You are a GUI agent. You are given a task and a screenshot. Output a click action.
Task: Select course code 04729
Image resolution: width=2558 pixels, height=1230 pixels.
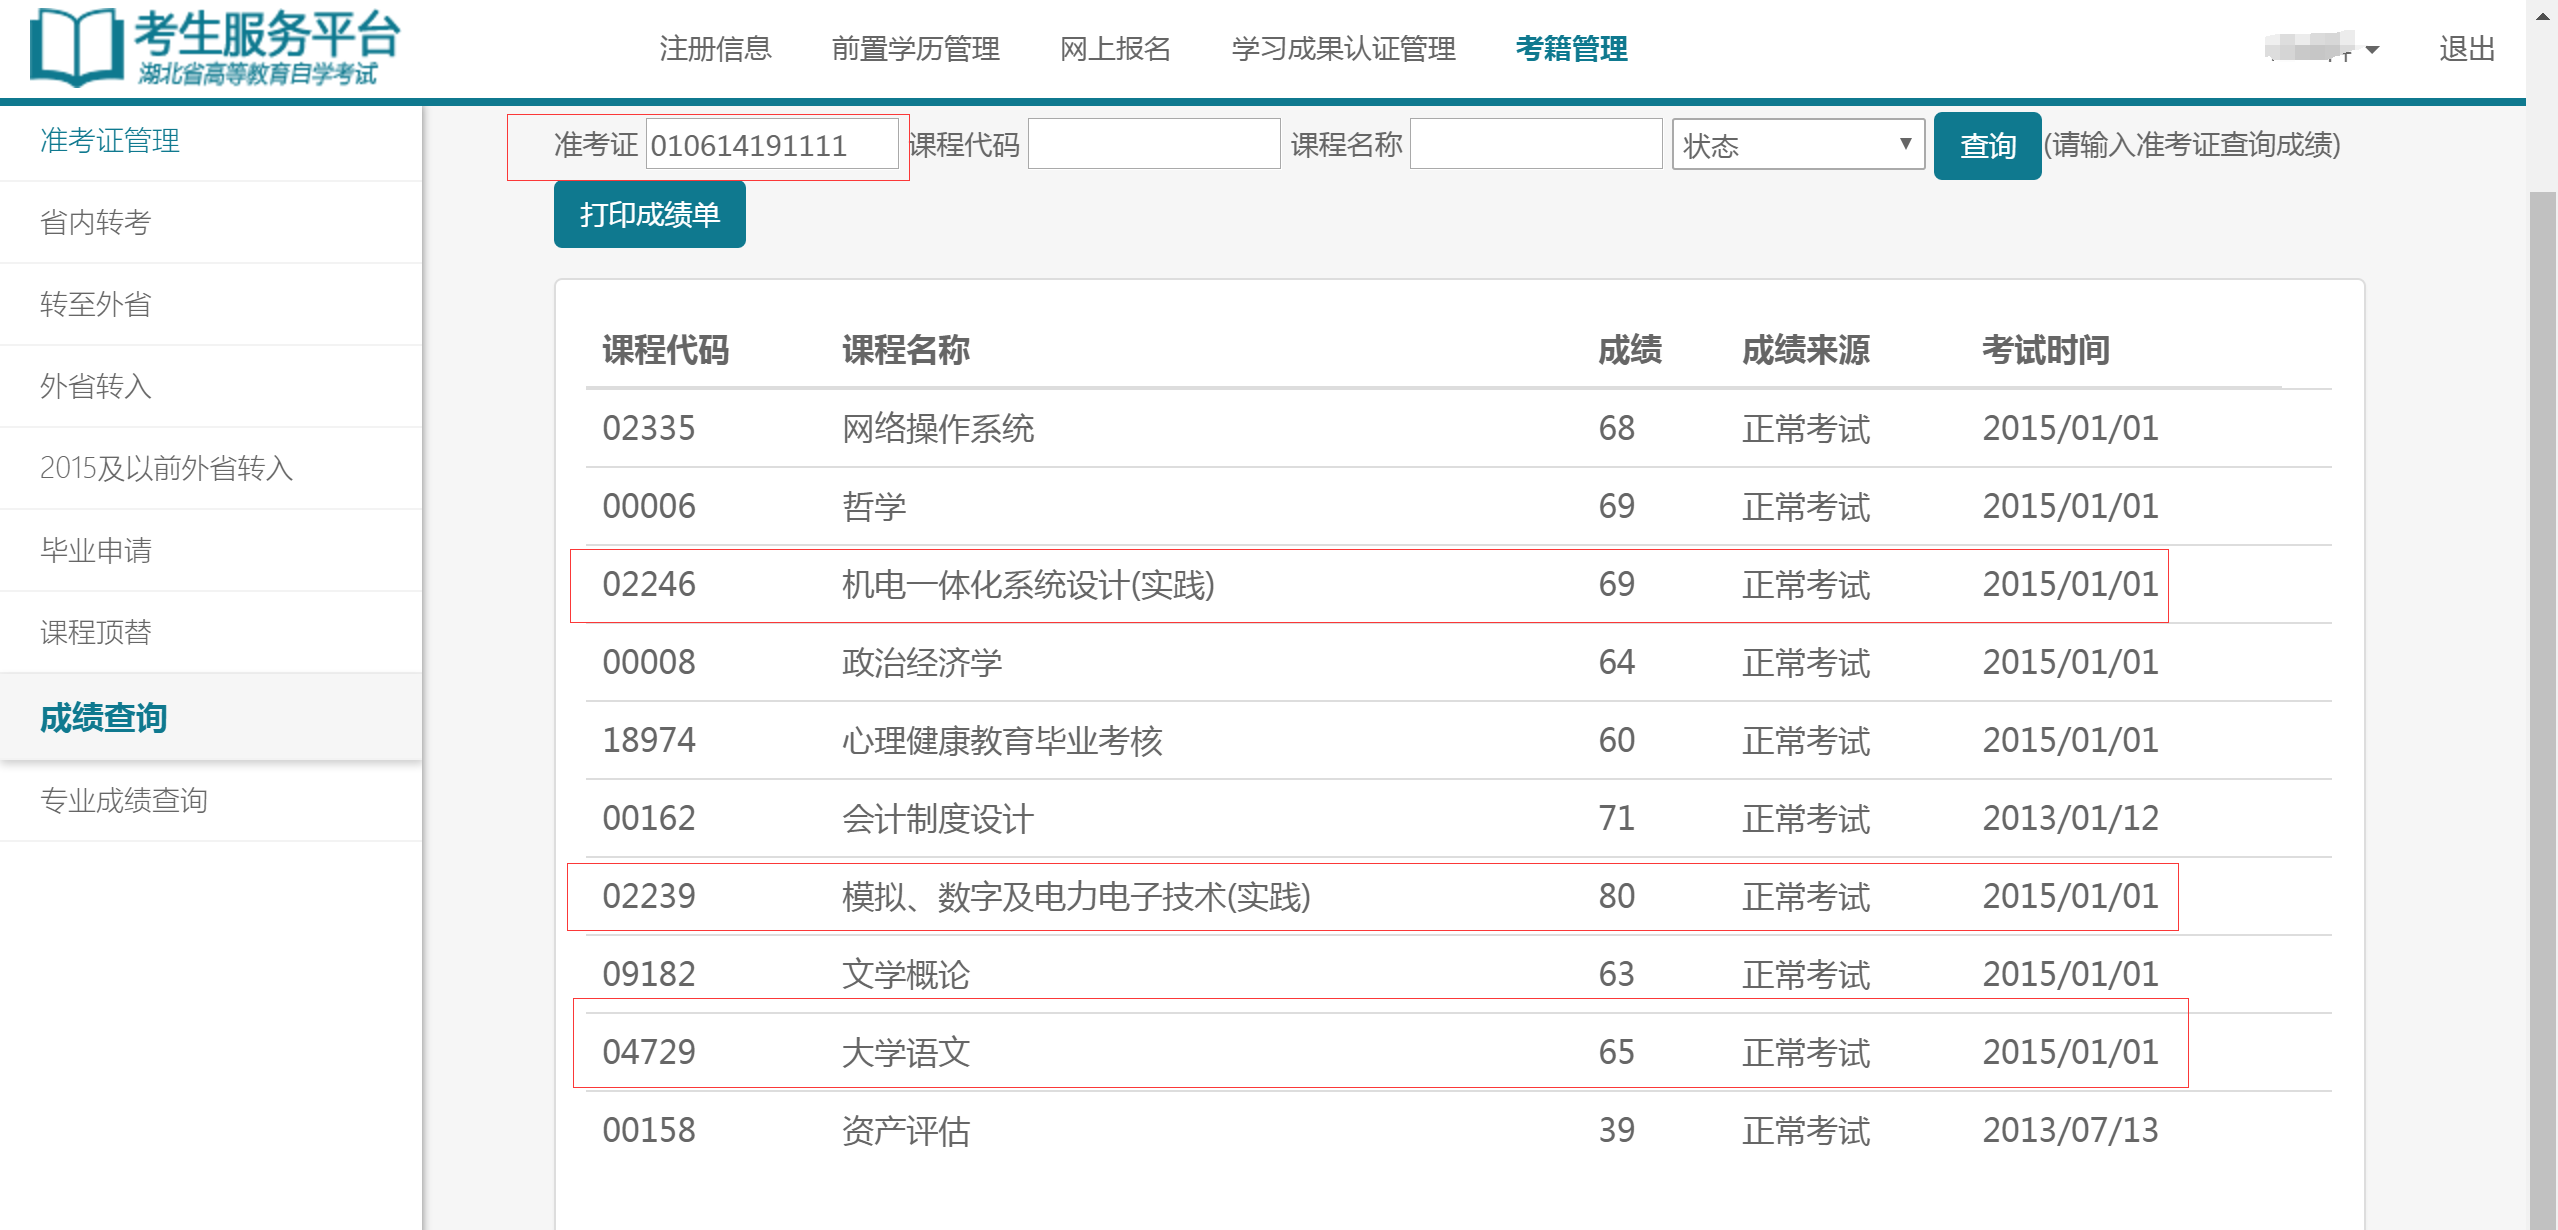pyautogui.click(x=648, y=1052)
